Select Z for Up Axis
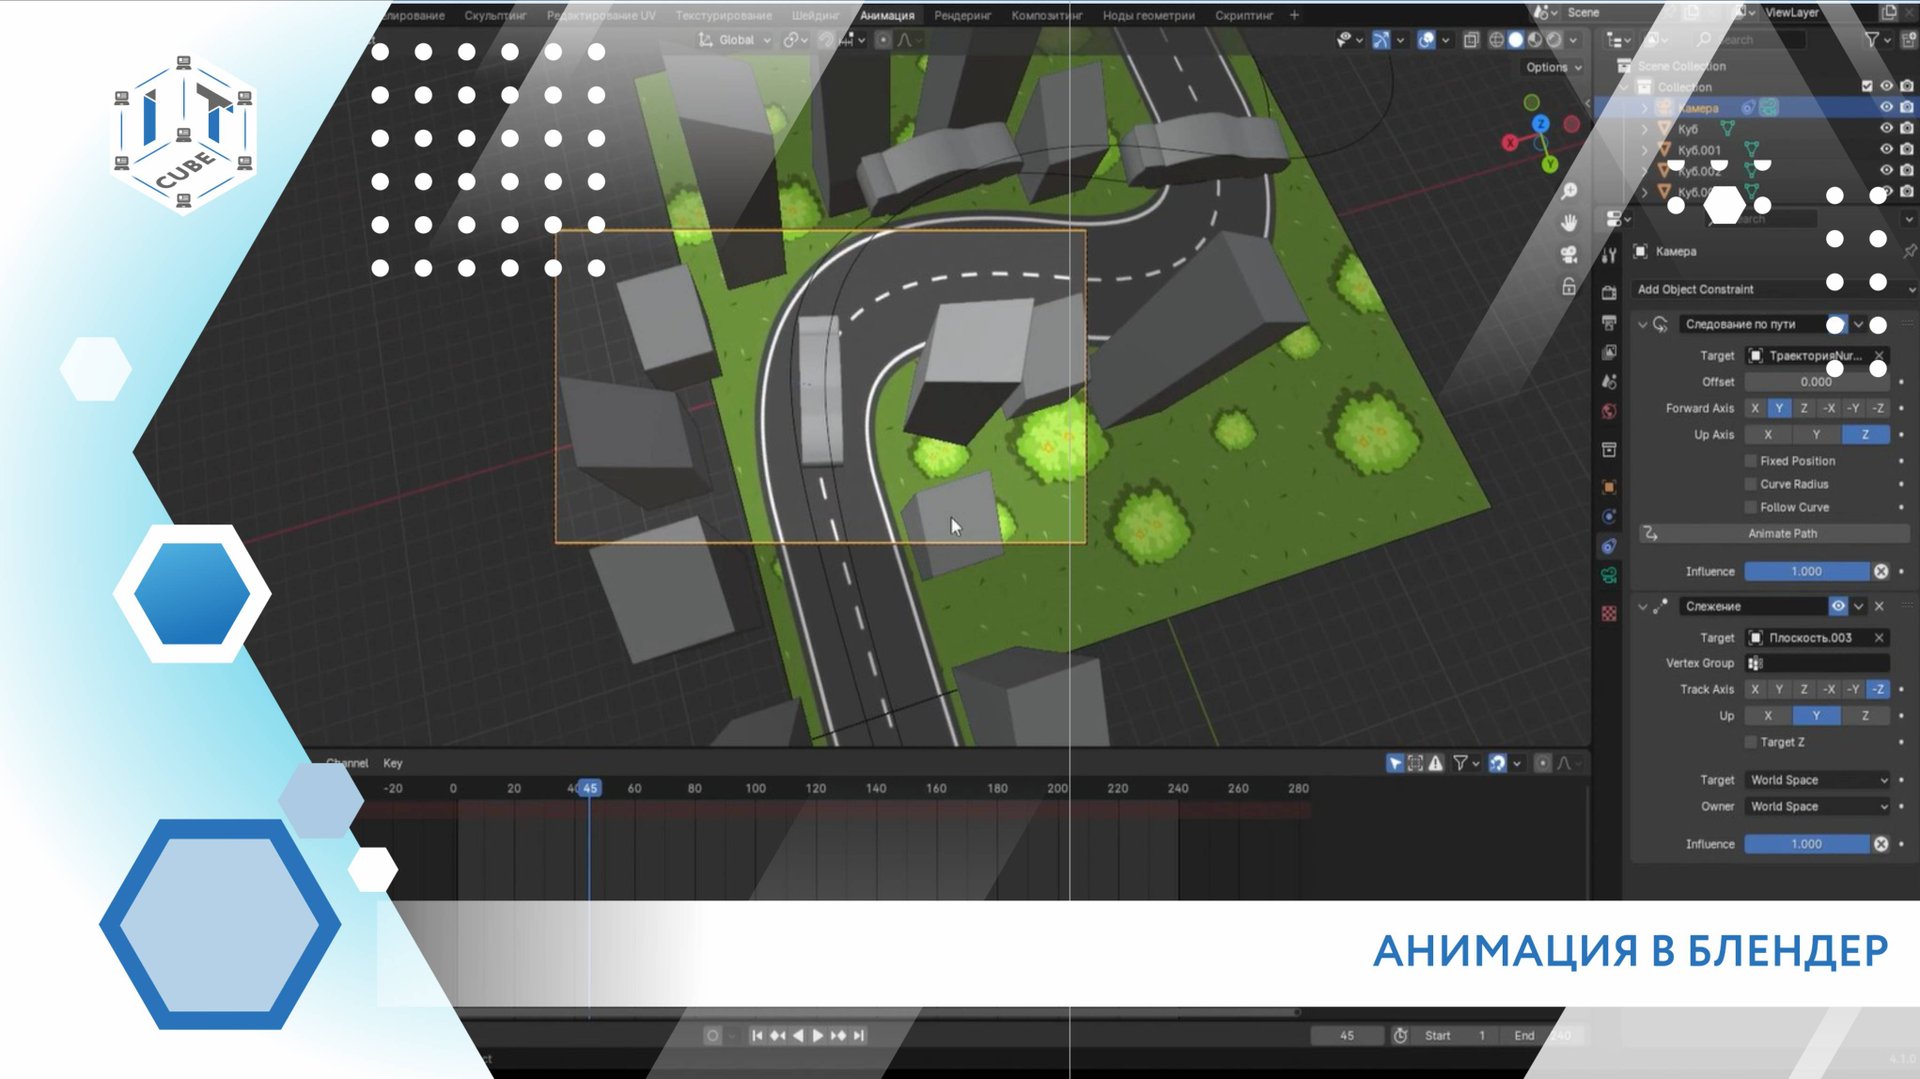This screenshot has height=1079, width=1920. point(1865,435)
